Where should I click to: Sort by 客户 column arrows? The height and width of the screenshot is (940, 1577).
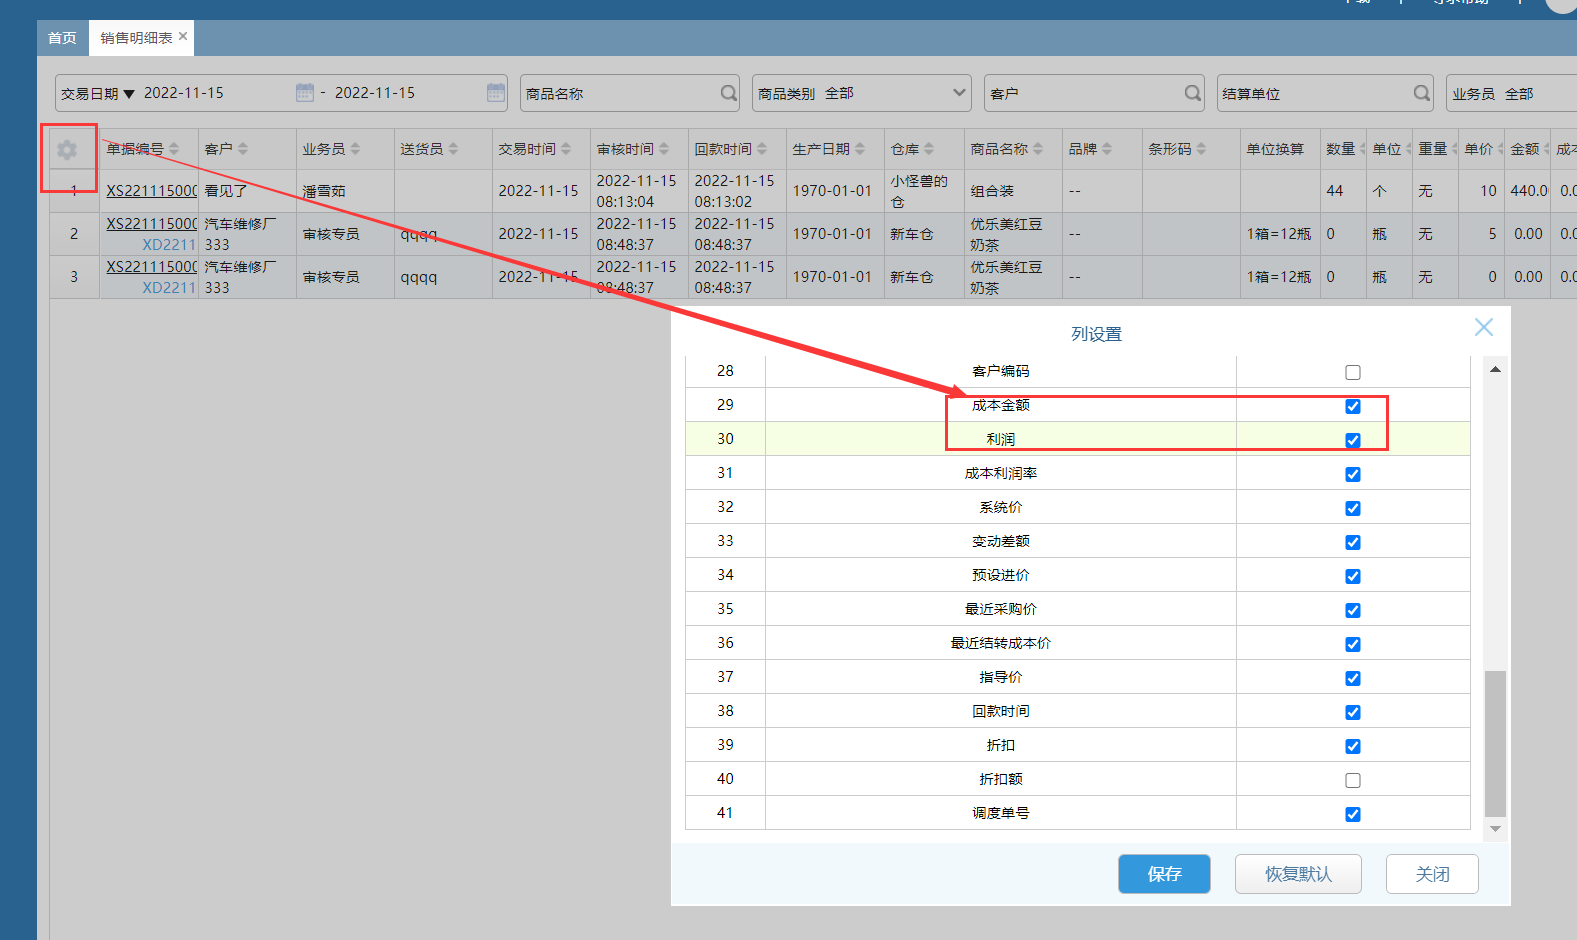pyautogui.click(x=243, y=149)
